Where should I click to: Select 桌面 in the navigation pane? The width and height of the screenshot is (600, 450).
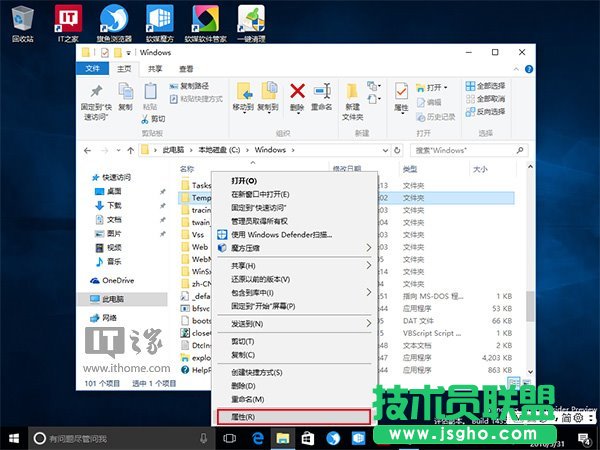[x=108, y=191]
